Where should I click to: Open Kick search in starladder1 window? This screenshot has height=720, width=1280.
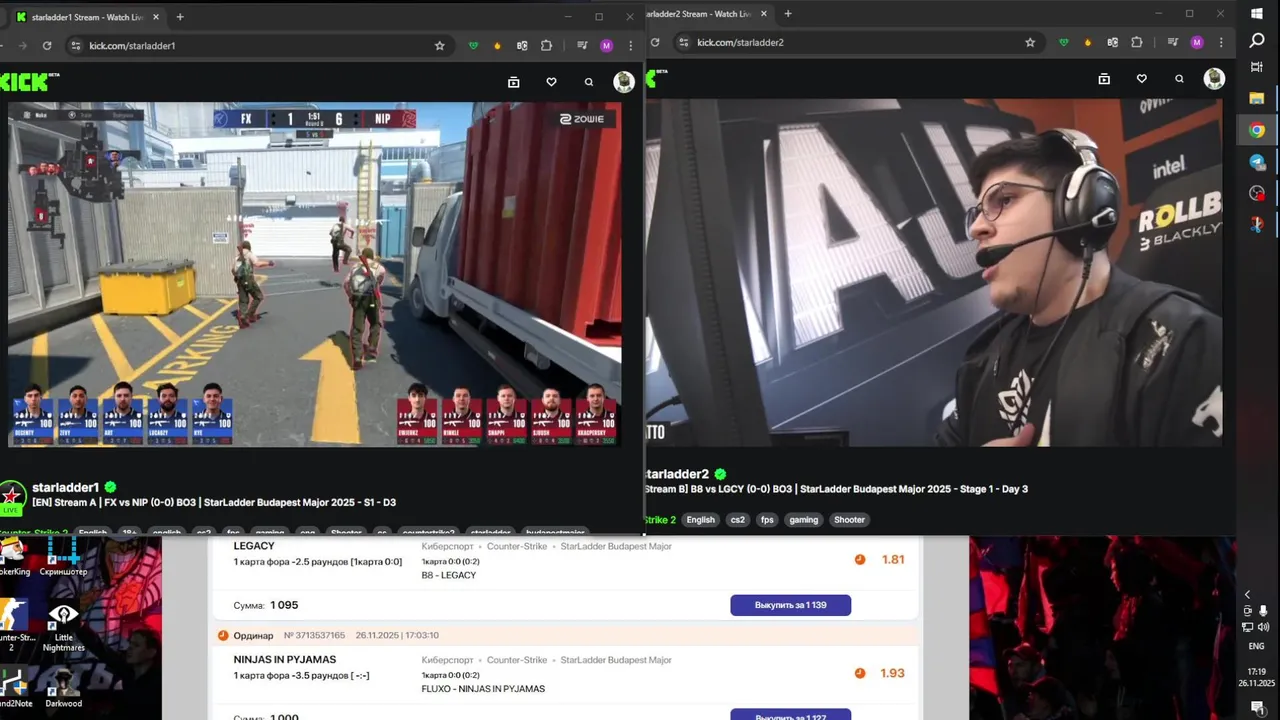[589, 82]
